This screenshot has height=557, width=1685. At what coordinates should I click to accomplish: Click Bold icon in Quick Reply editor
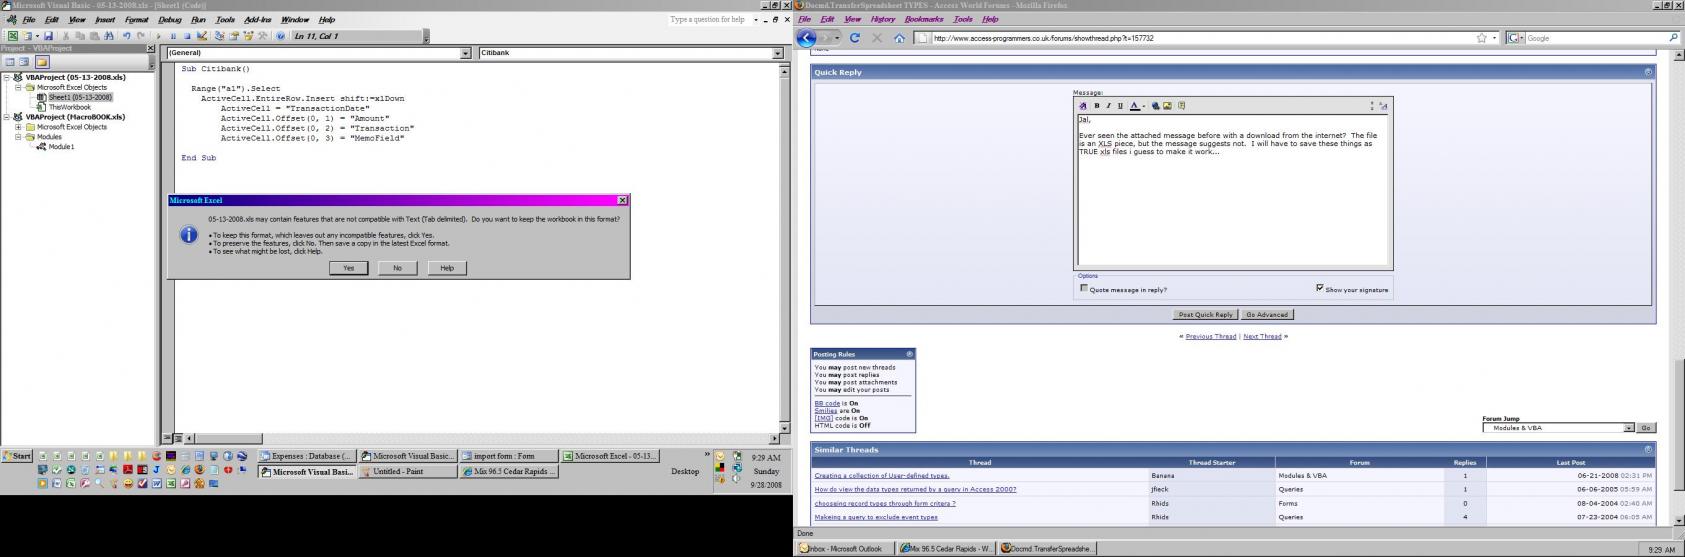[1097, 105]
